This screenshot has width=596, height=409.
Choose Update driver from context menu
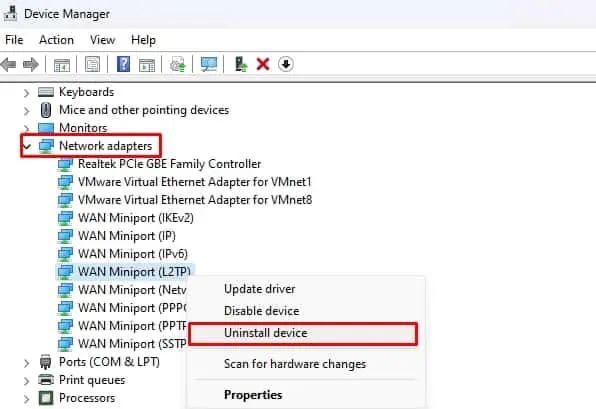click(260, 289)
